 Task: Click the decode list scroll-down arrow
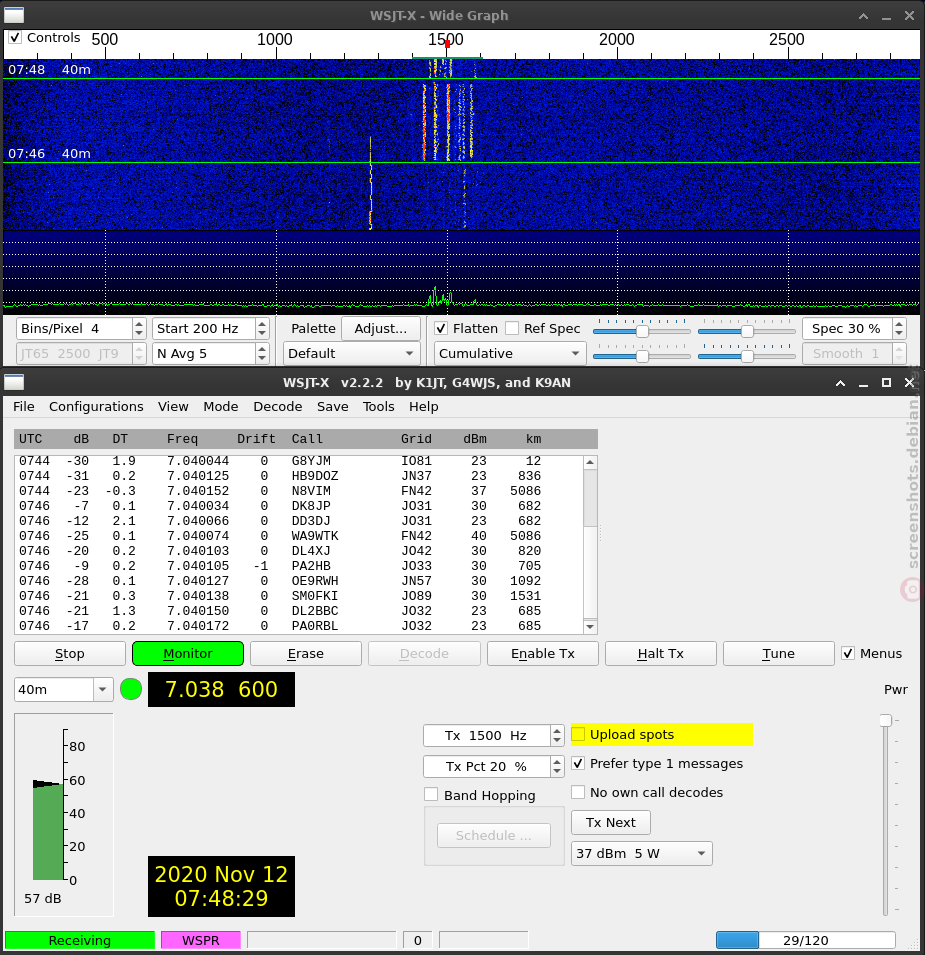pos(589,626)
